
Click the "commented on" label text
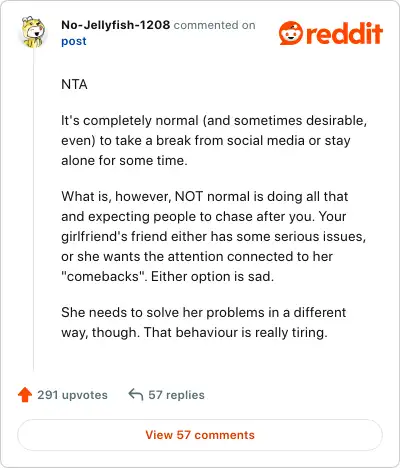[x=214, y=25]
